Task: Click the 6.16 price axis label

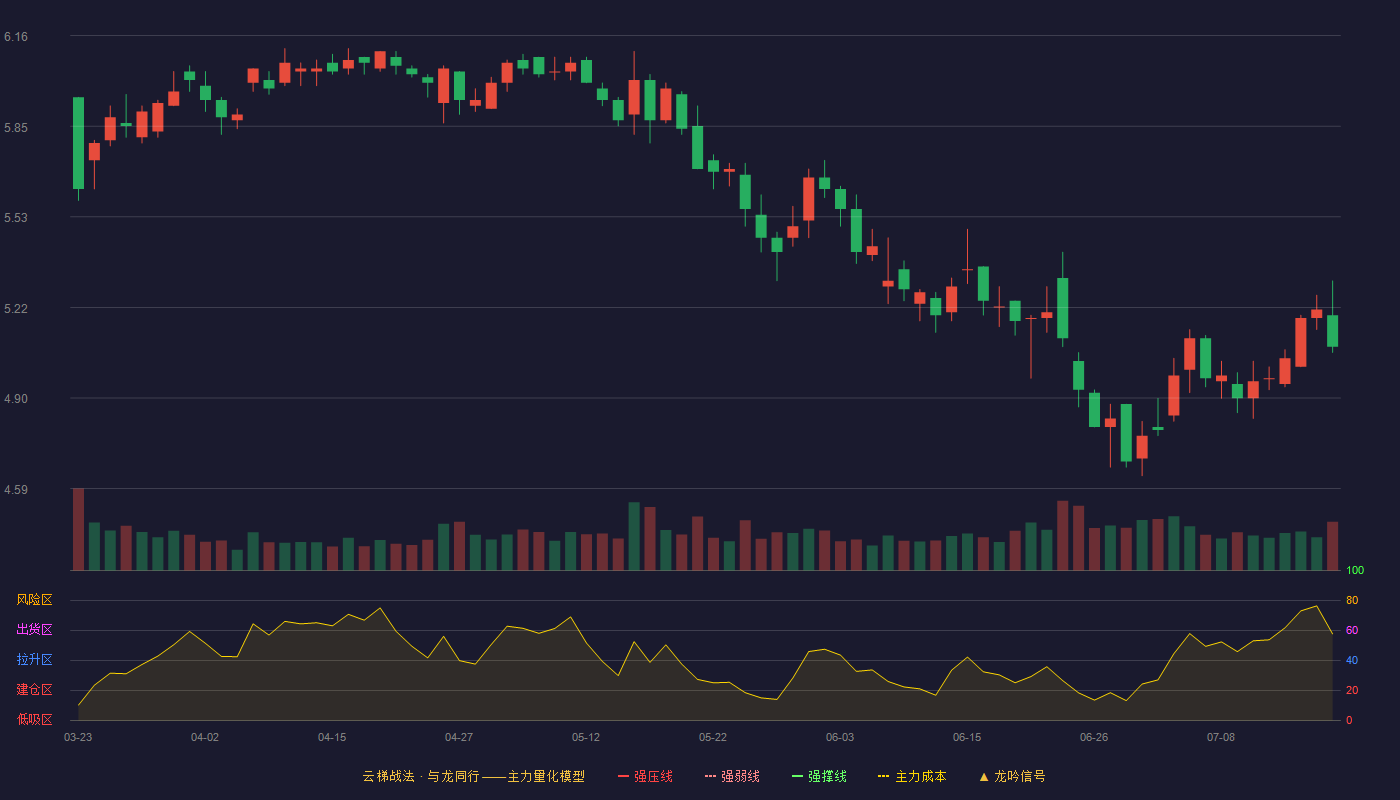Action: [16, 37]
